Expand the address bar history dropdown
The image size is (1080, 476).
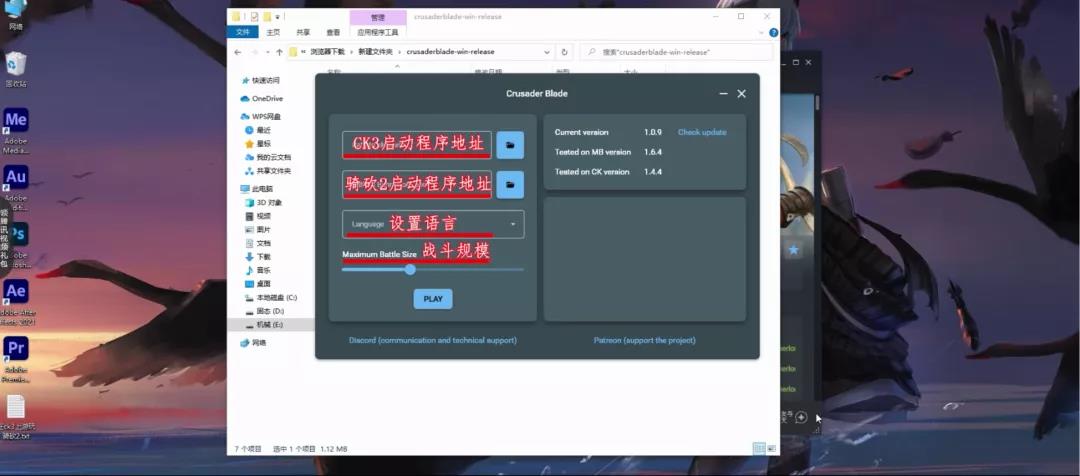coord(547,52)
